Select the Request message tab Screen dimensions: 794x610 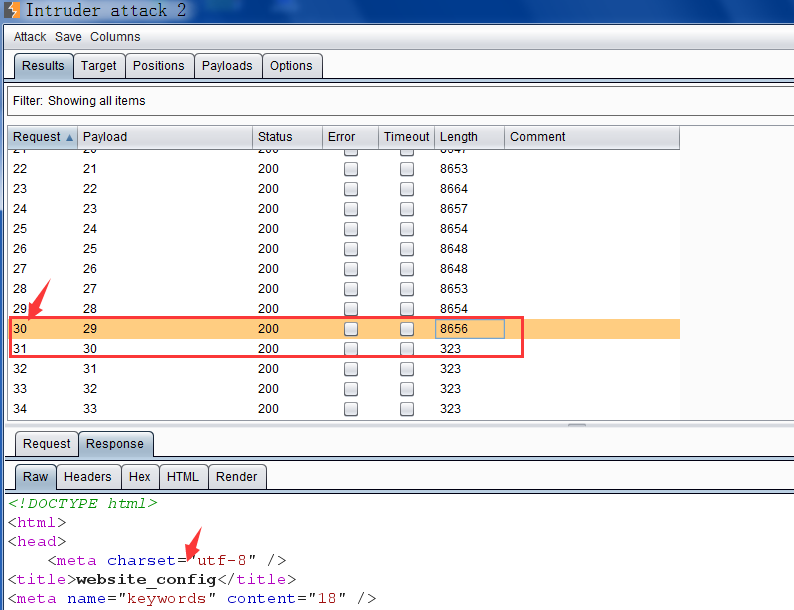tap(47, 444)
